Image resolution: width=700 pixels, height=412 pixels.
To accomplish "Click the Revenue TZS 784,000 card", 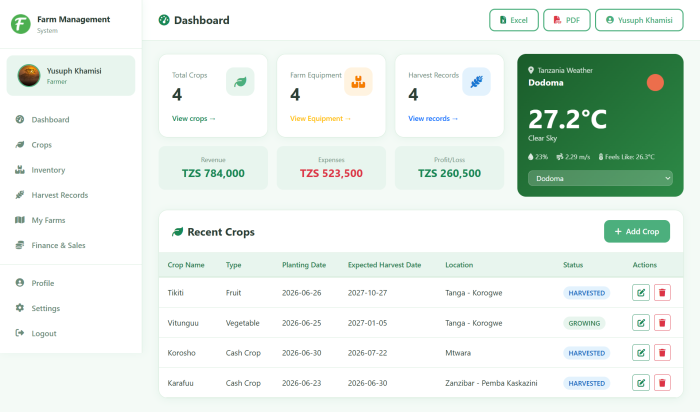I will point(213,168).
